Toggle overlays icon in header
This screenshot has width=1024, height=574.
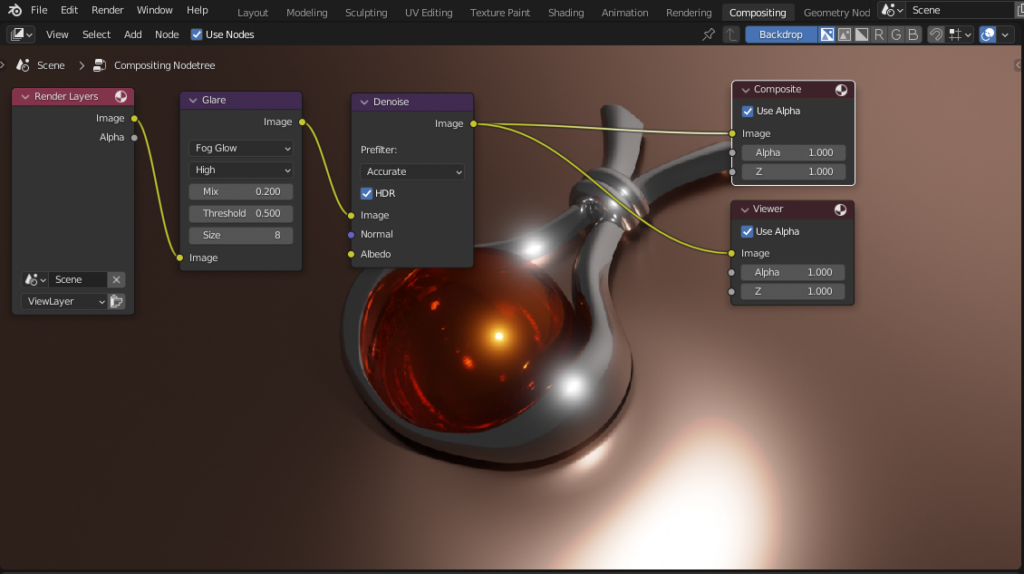[x=988, y=34]
